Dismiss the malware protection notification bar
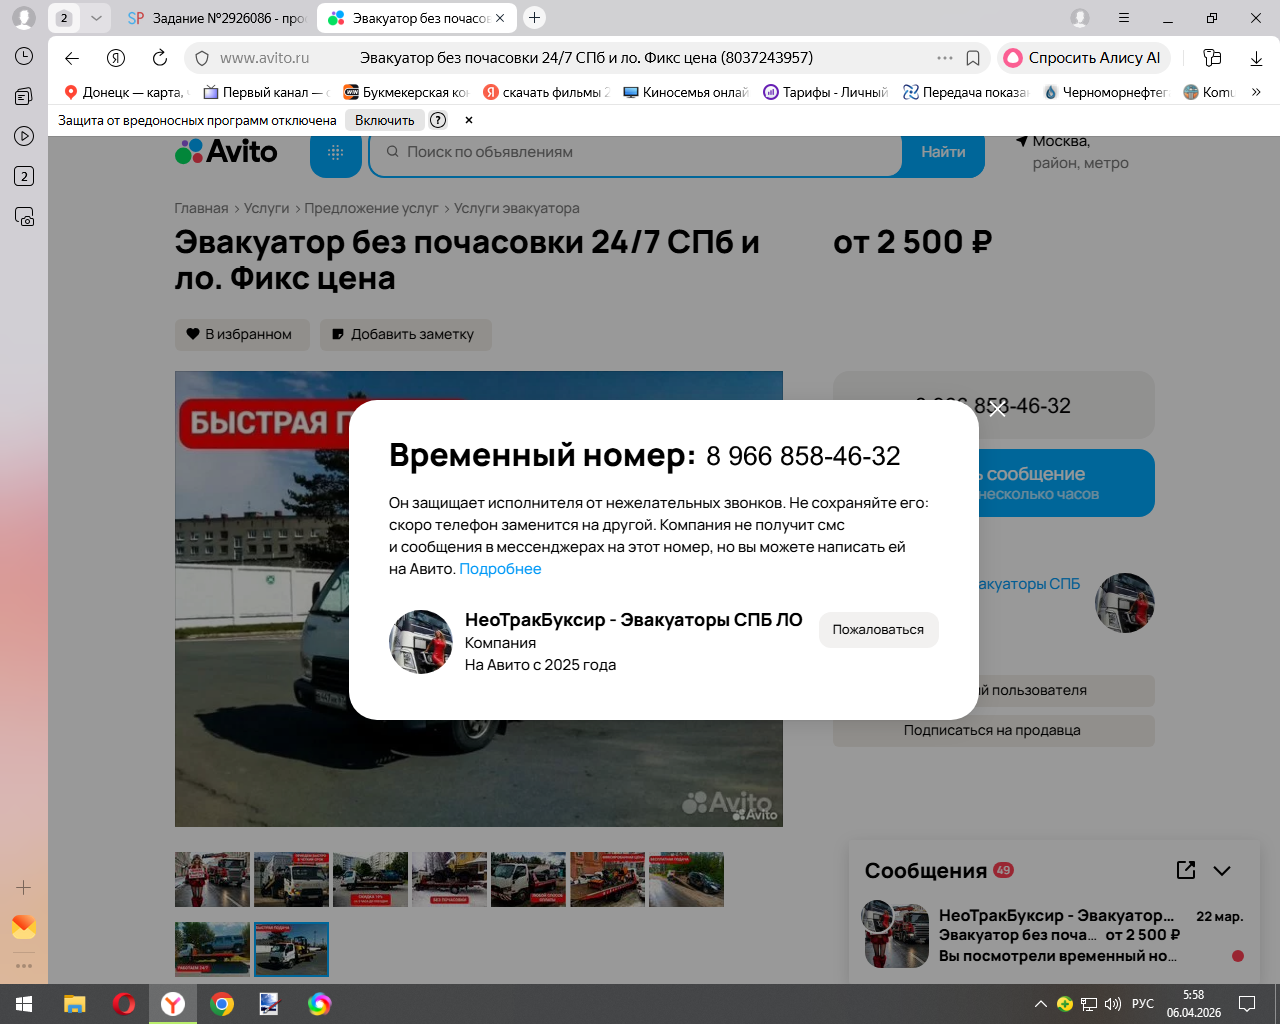The height and width of the screenshot is (1024, 1280). coord(468,120)
